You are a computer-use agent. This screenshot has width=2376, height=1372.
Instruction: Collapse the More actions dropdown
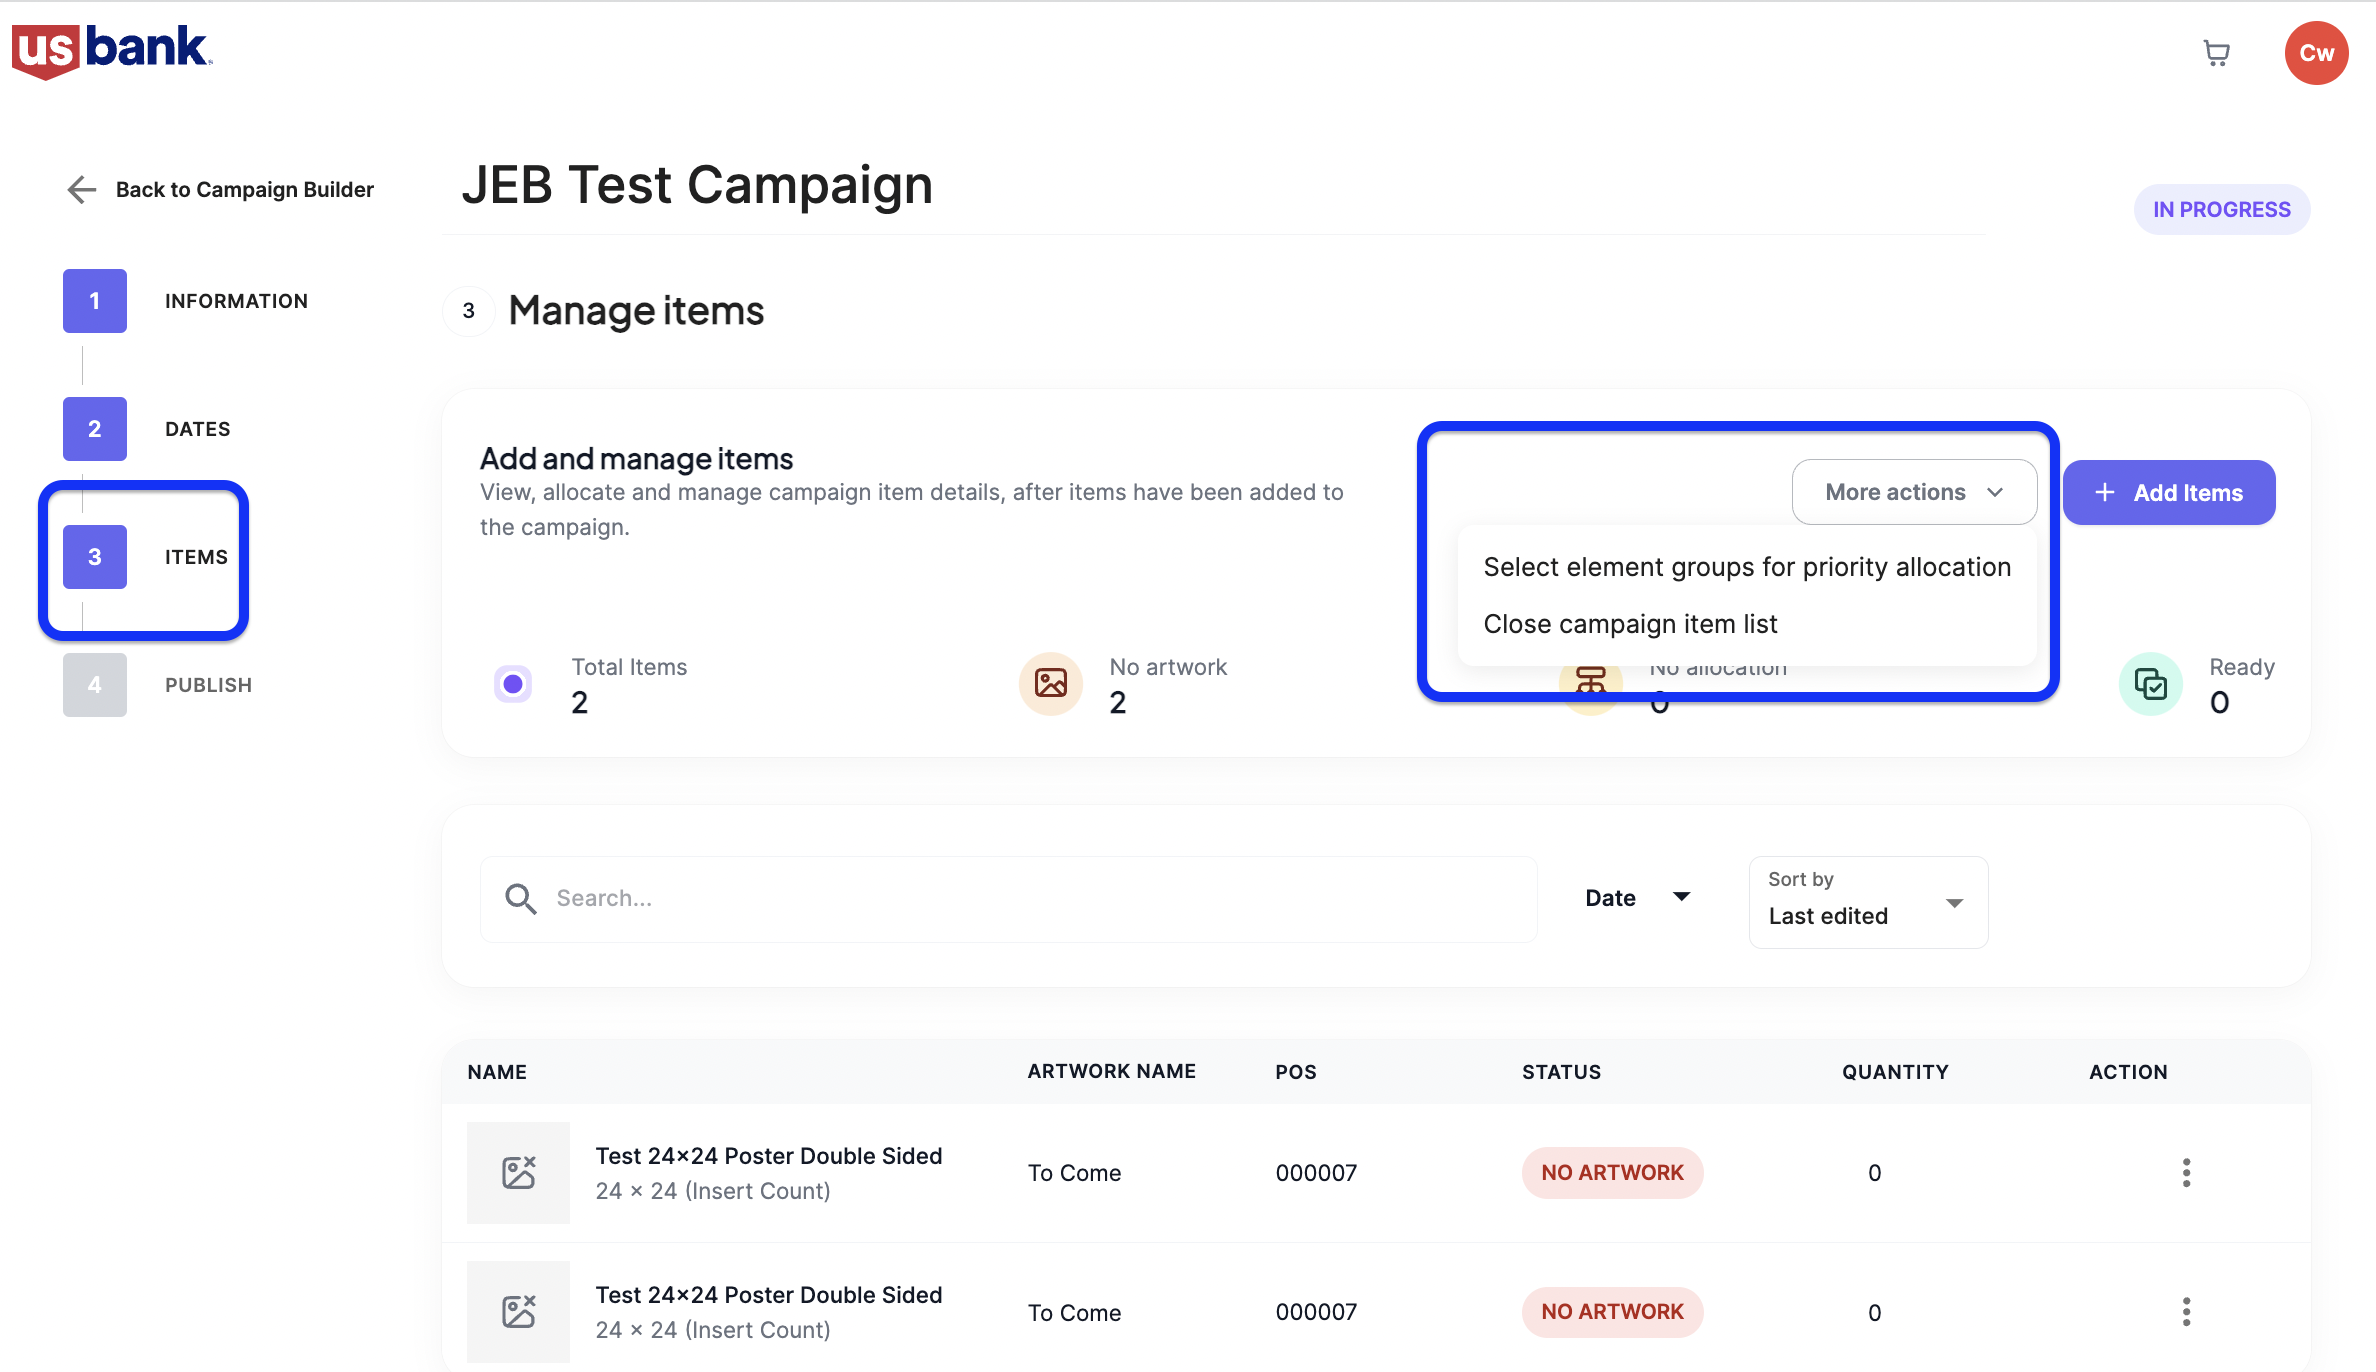tap(1913, 492)
